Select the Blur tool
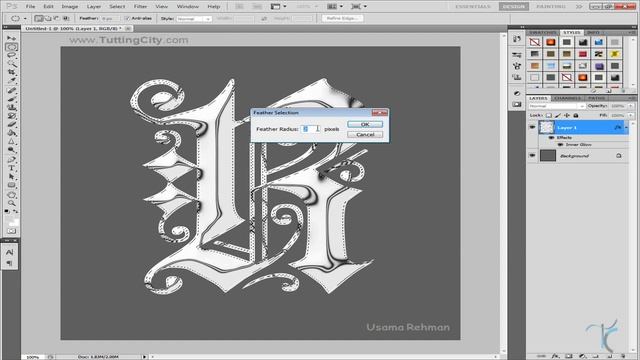 11,142
